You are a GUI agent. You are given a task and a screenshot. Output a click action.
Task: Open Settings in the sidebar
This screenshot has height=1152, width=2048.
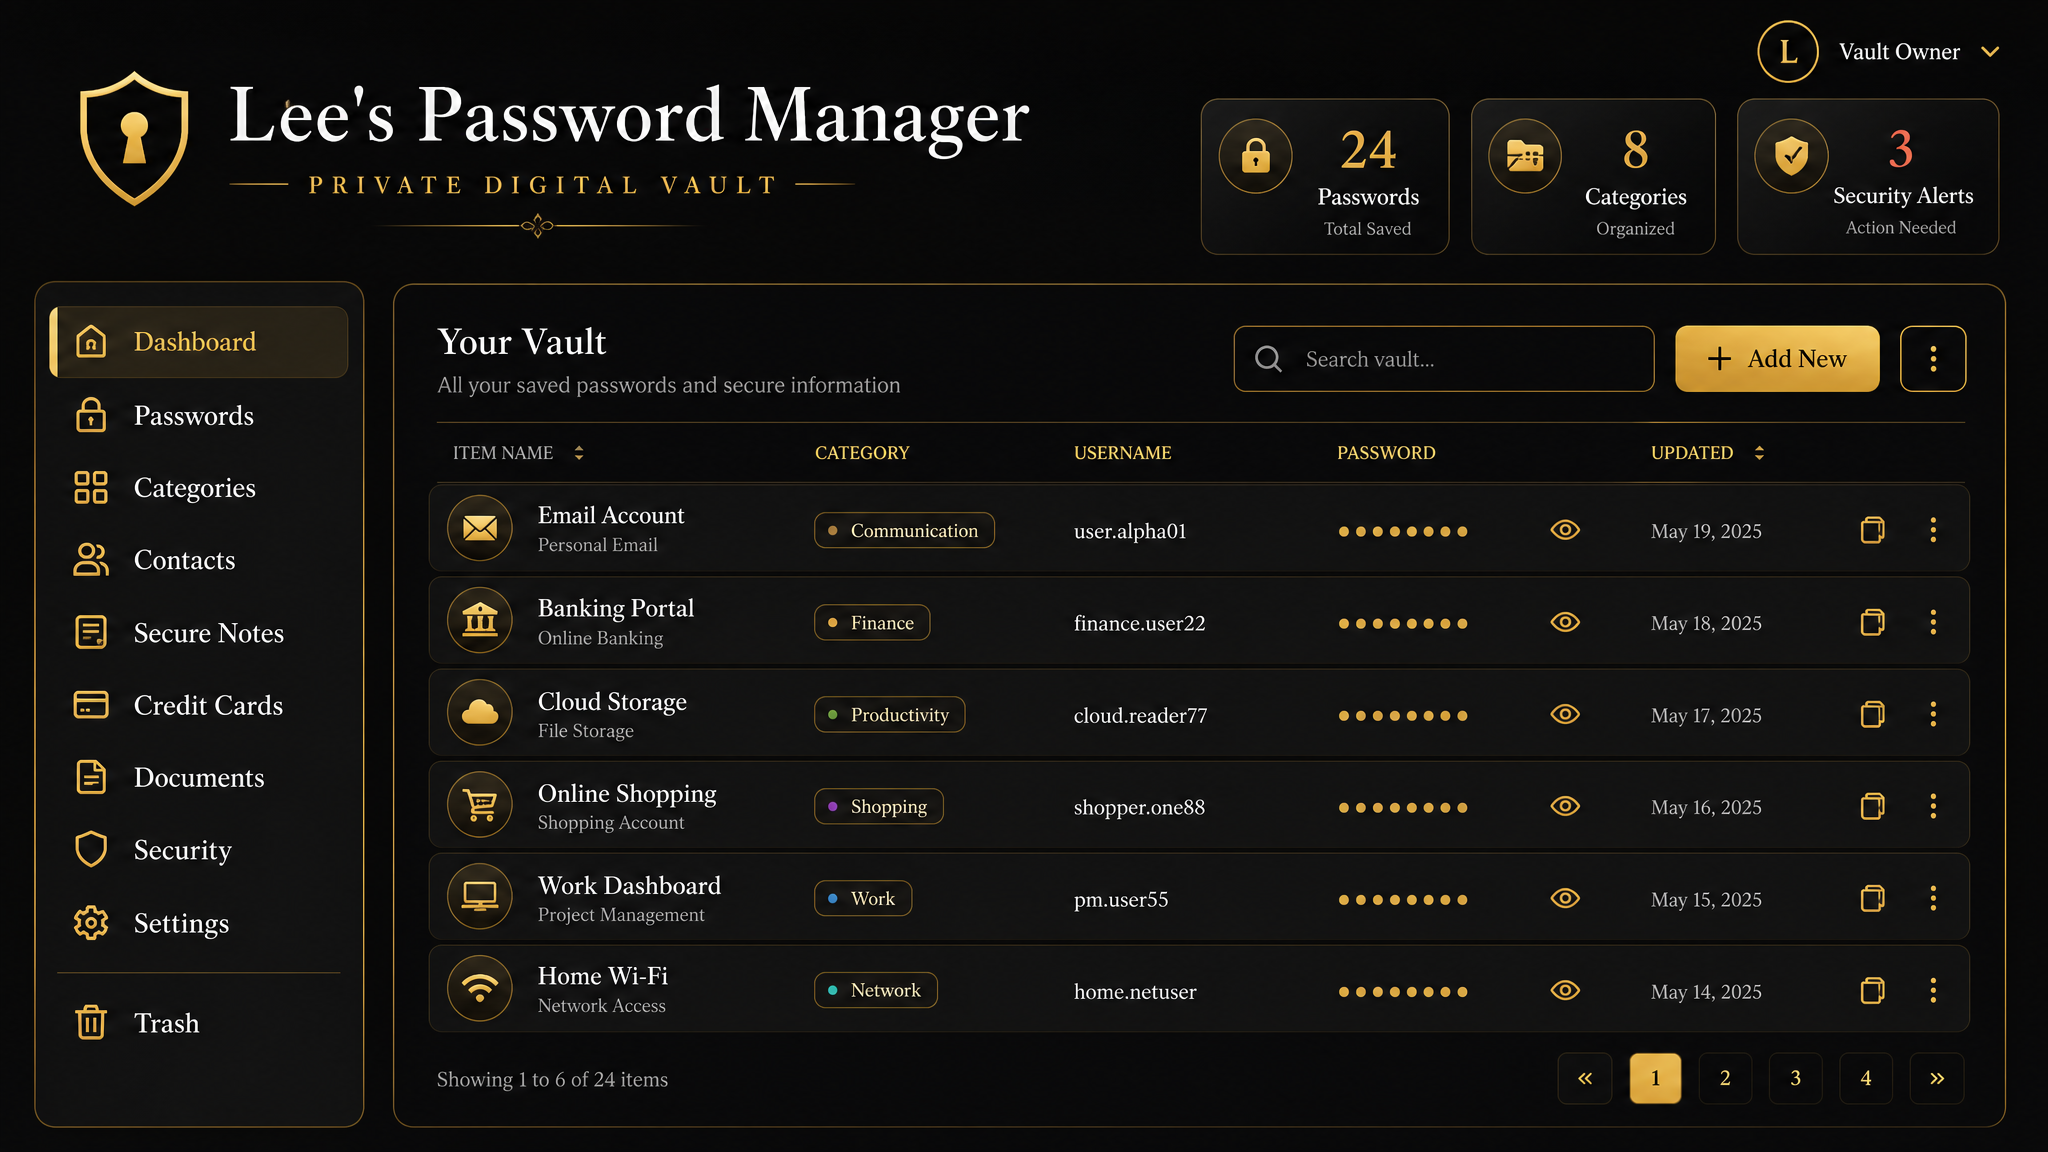click(199, 923)
